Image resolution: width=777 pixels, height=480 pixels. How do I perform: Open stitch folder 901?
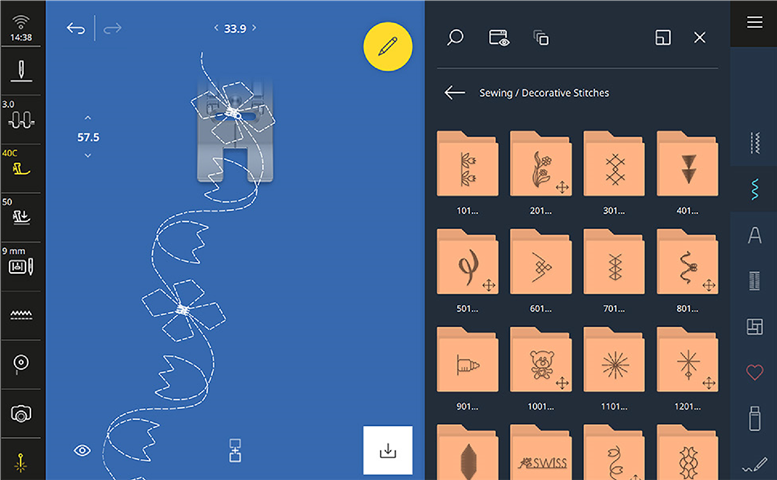[467, 360]
